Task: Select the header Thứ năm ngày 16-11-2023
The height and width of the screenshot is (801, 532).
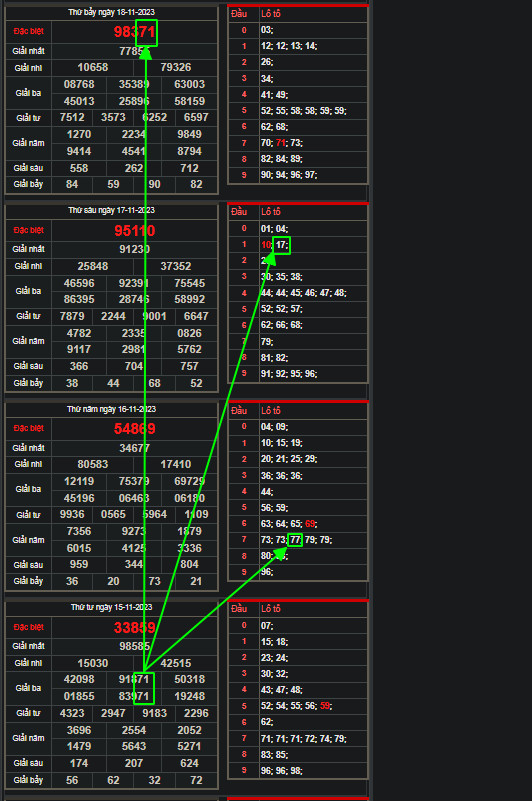Action: 111,409
